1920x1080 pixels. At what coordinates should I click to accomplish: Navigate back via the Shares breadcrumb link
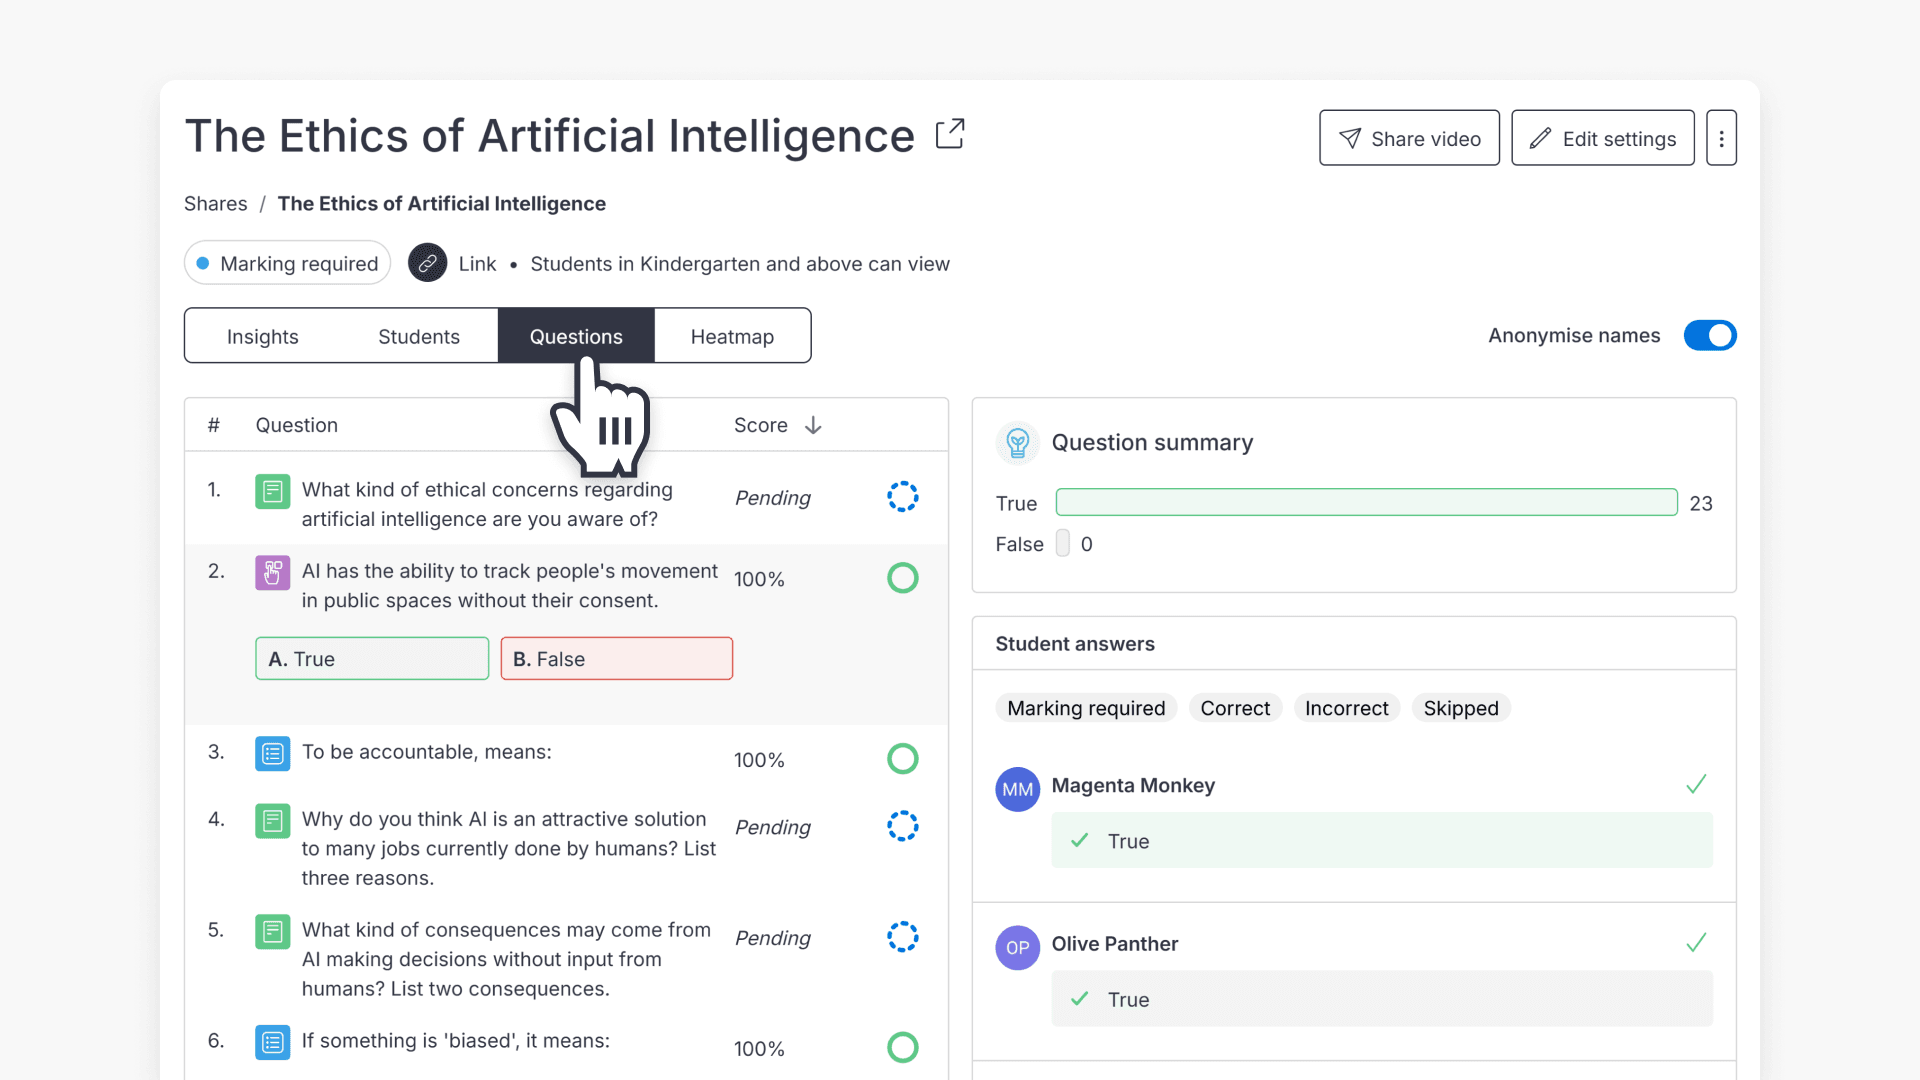coord(215,203)
